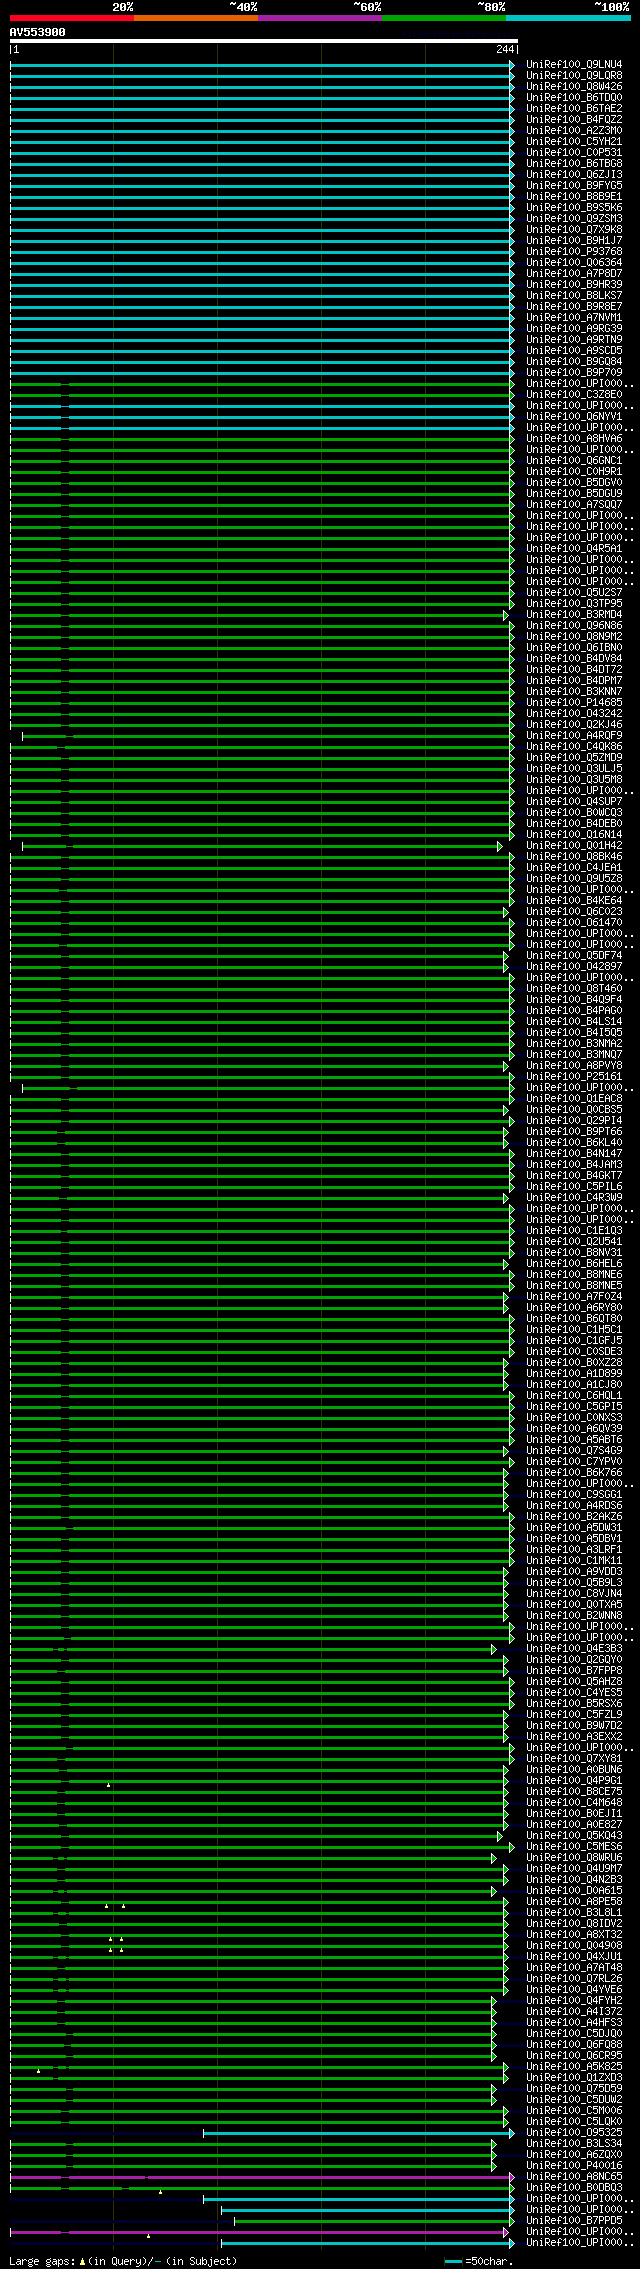Viewport: 640px width, 2269px height.
Task: Open hit UniRef100_Q8W426
Action: [x=574, y=86]
